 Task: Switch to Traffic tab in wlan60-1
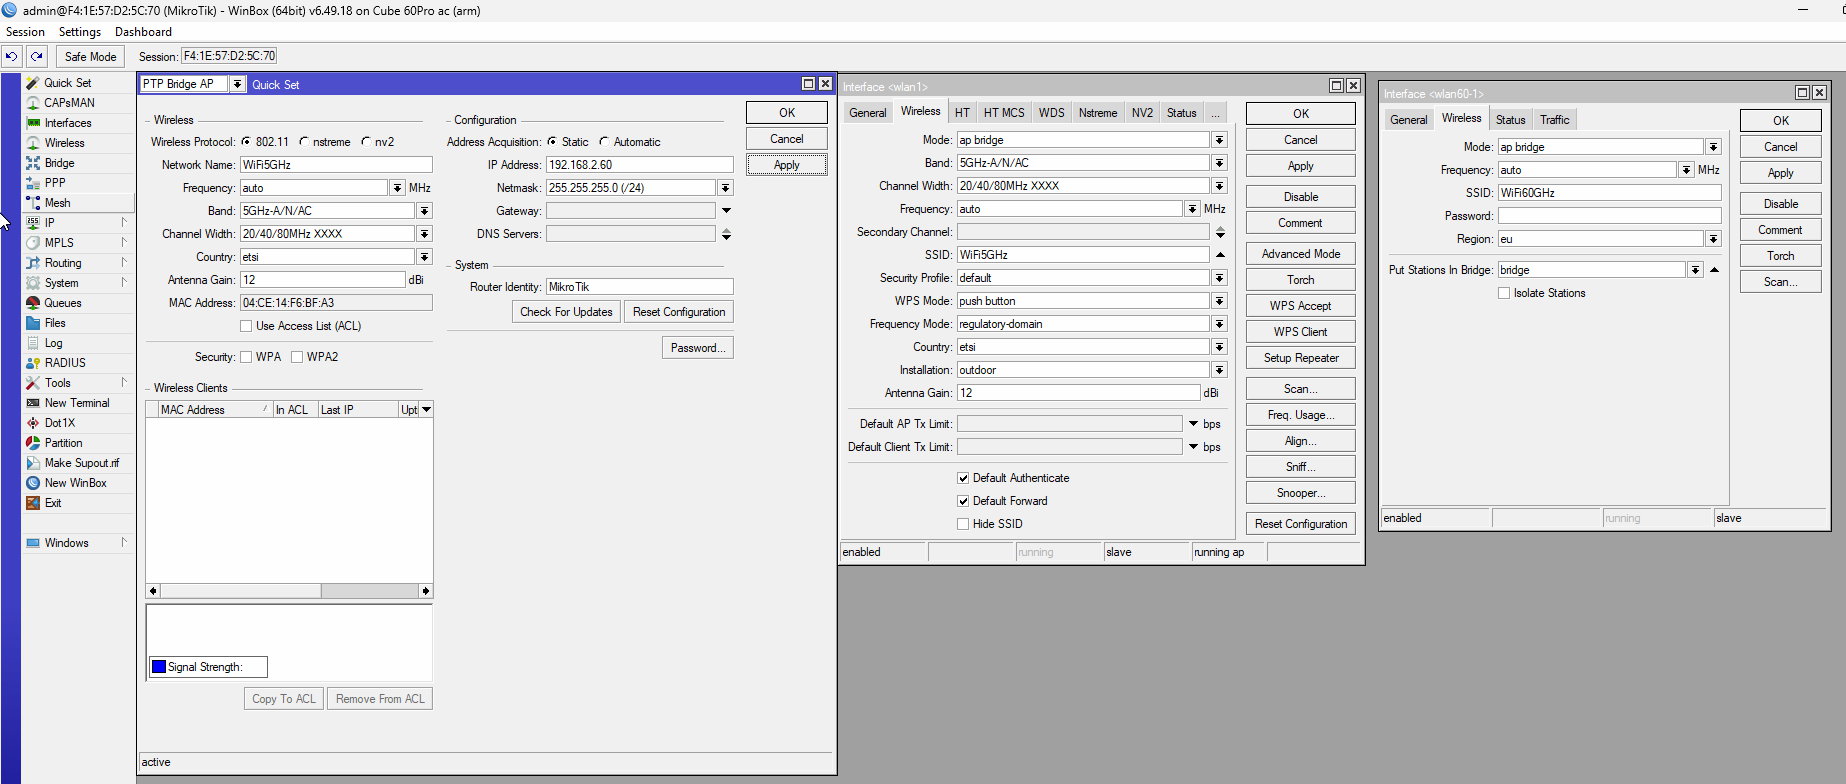point(1555,120)
